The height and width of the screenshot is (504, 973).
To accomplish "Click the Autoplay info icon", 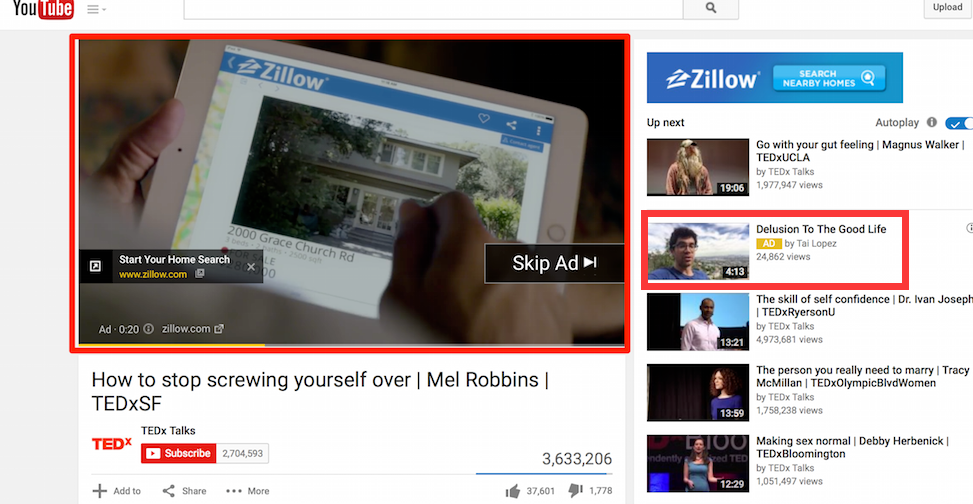I will pyautogui.click(x=931, y=122).
